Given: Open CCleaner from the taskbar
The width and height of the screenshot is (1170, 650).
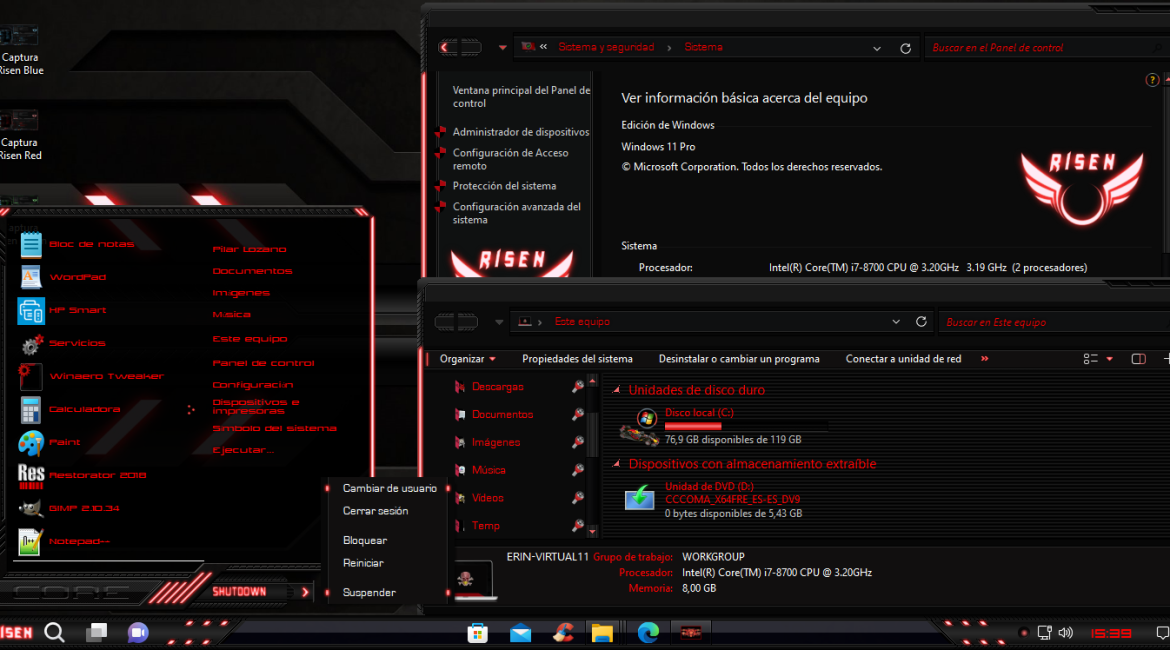Looking at the screenshot, I should (x=564, y=632).
